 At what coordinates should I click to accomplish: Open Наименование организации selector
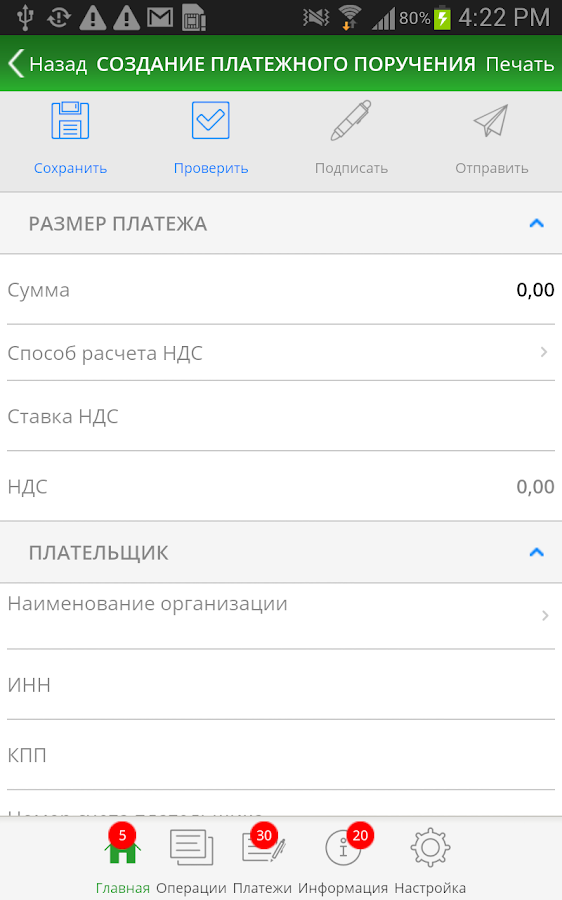[281, 616]
